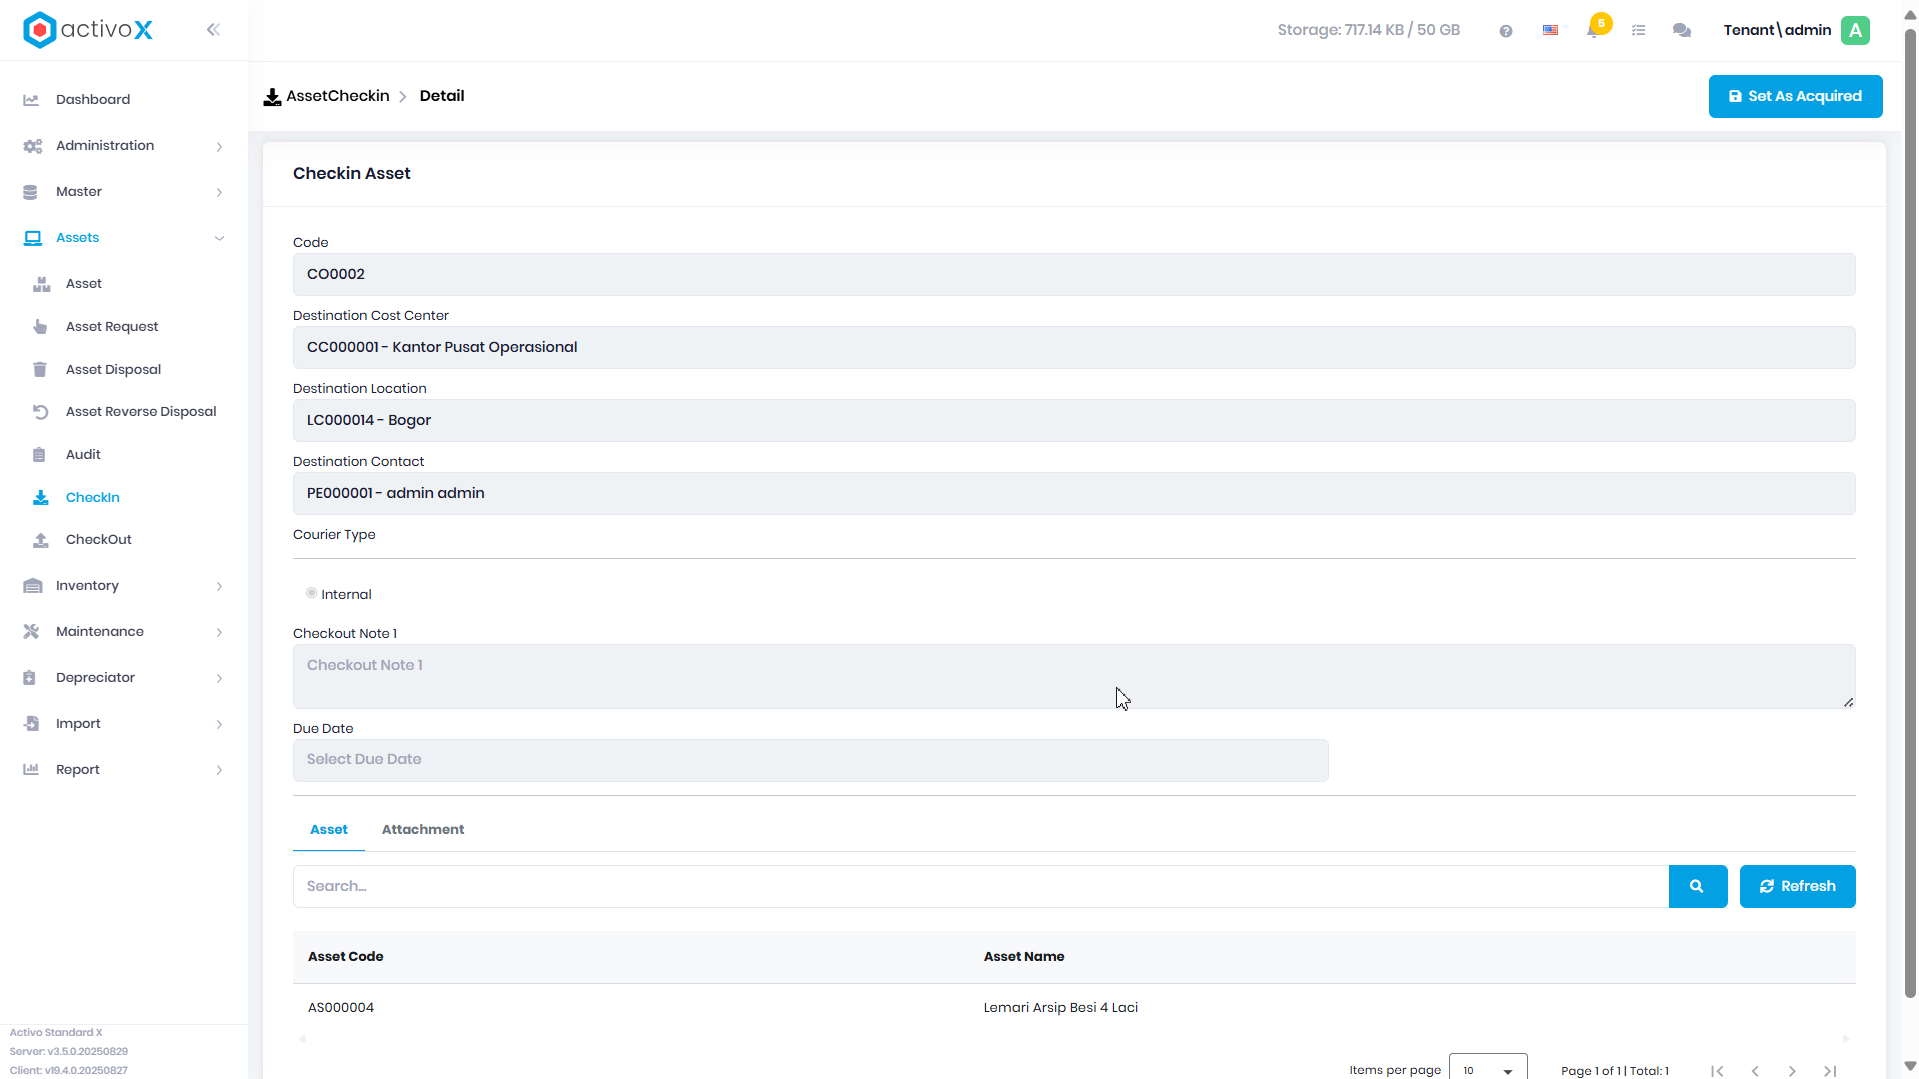The height and width of the screenshot is (1079, 1919).
Task: Open the Asset Disposal menu item
Action: 113,370
